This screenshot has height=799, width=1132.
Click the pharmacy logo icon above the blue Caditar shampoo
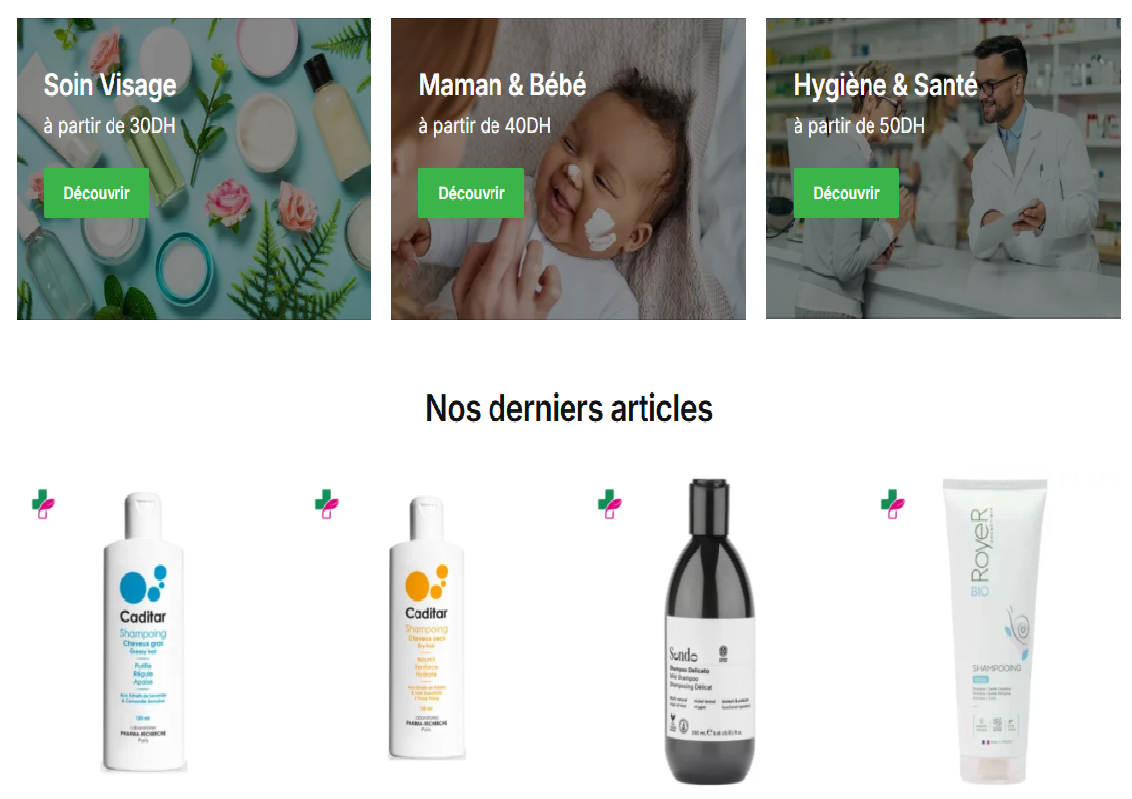point(43,504)
